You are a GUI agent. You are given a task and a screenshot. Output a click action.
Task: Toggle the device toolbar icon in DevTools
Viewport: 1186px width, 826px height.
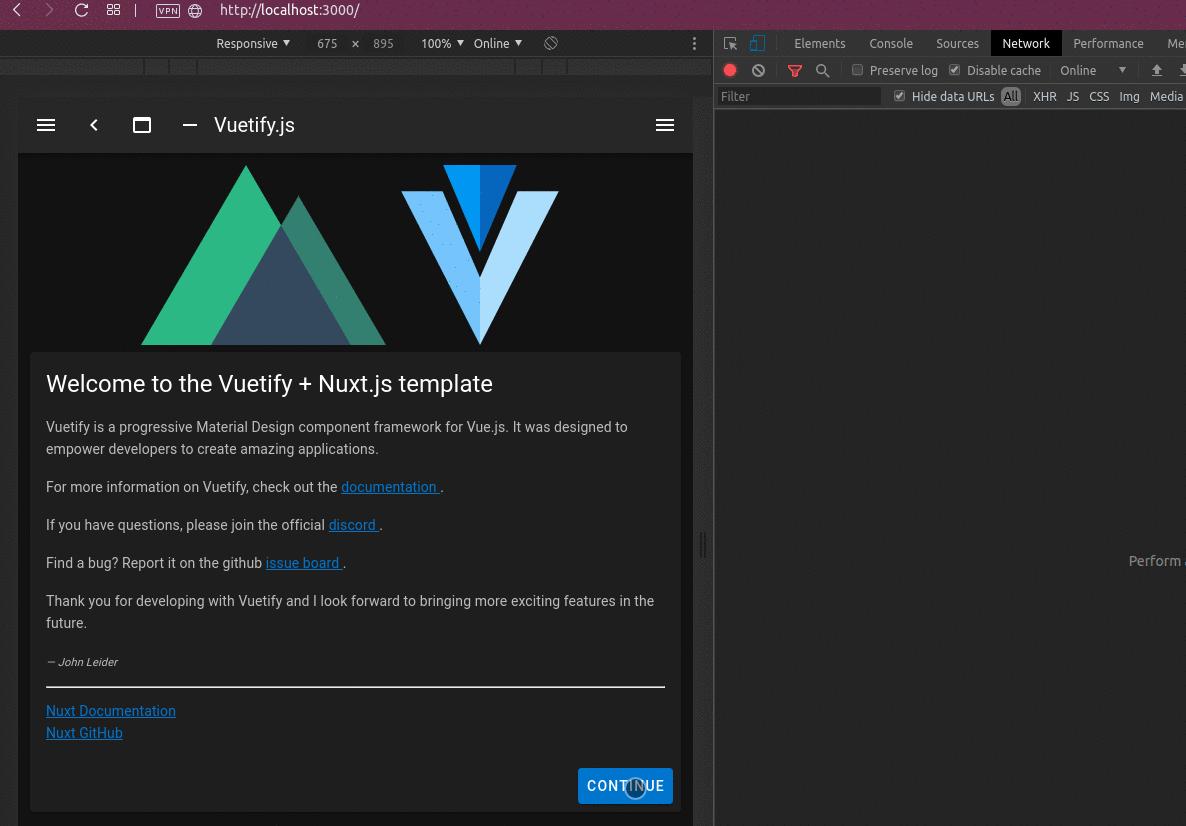757,44
